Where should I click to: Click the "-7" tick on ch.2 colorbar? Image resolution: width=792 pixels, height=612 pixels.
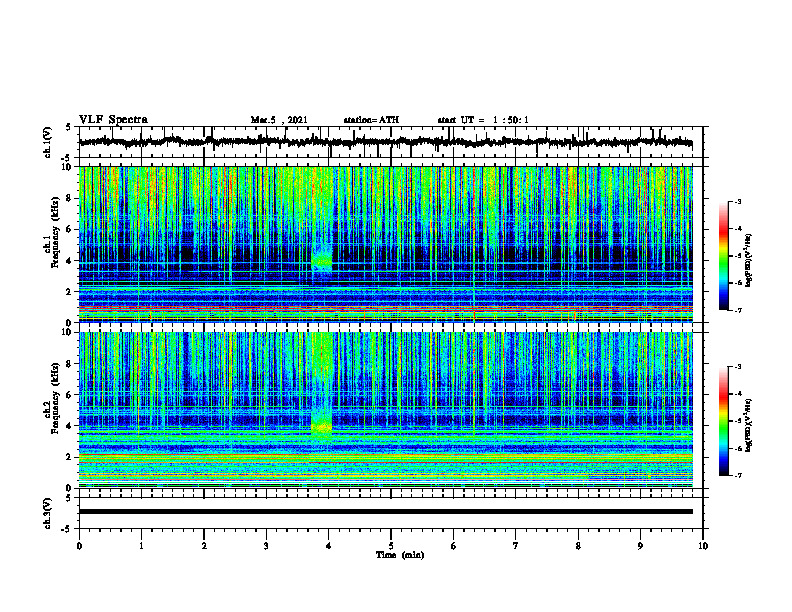[x=737, y=476]
